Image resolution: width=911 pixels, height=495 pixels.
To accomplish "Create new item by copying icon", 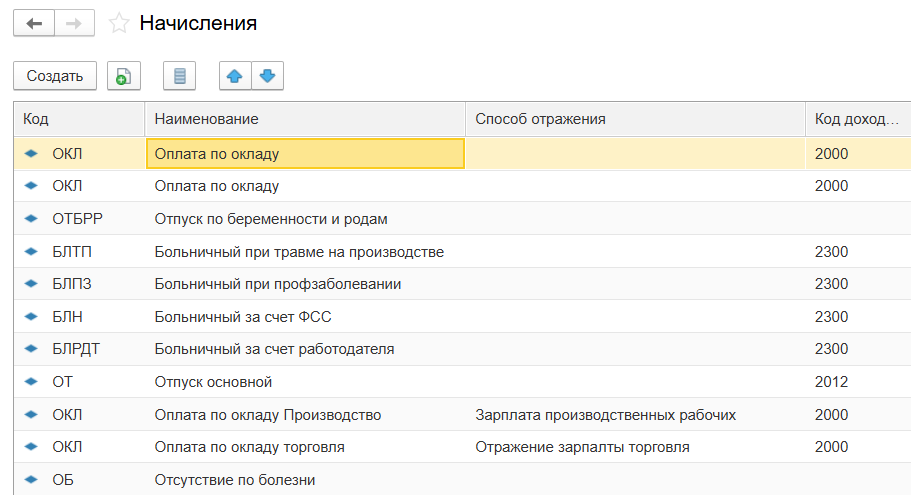I will click(124, 76).
